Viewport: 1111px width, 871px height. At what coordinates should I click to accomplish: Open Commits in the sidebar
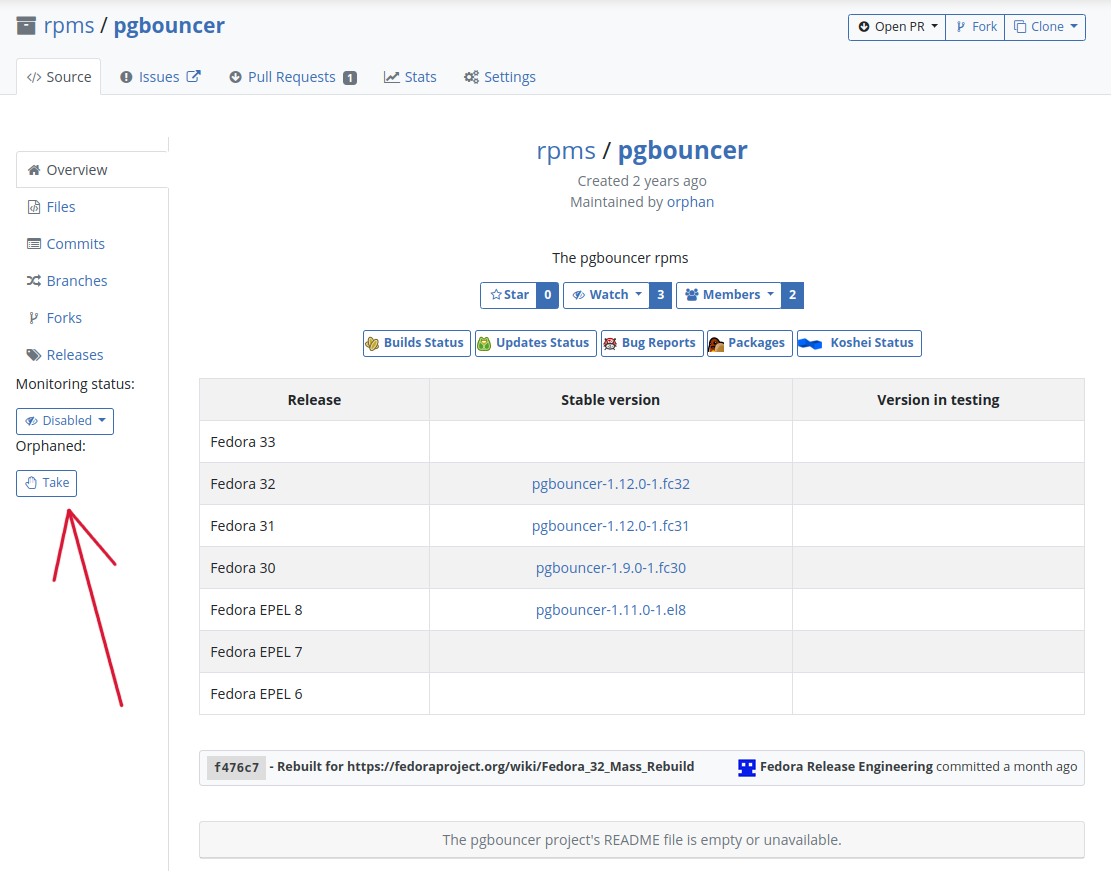point(76,244)
